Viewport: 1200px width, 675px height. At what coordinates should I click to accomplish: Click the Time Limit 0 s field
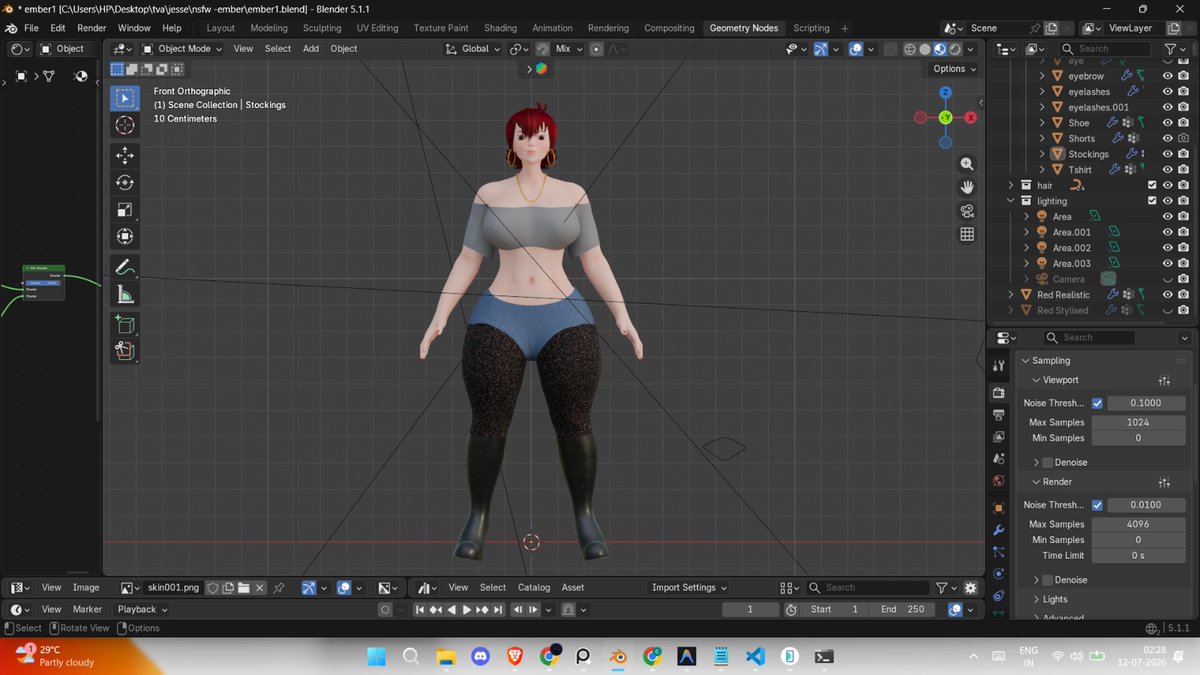(x=1138, y=555)
